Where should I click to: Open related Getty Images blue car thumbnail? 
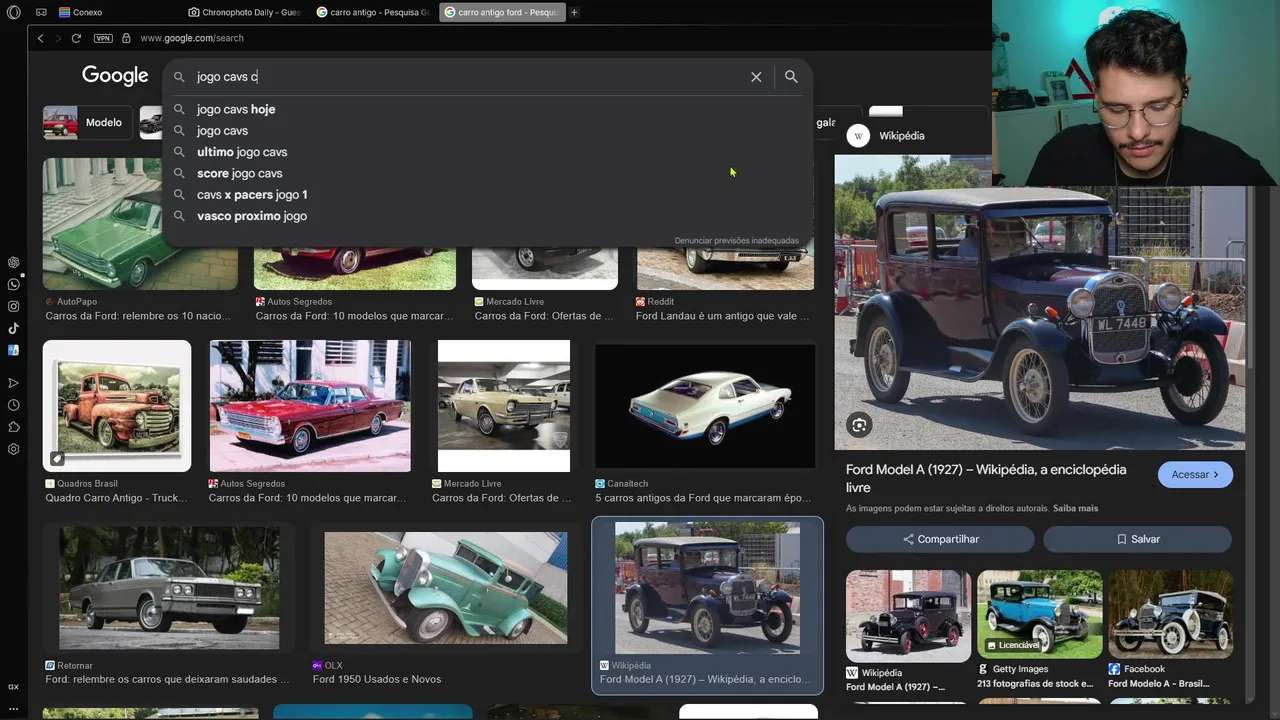(x=1040, y=614)
